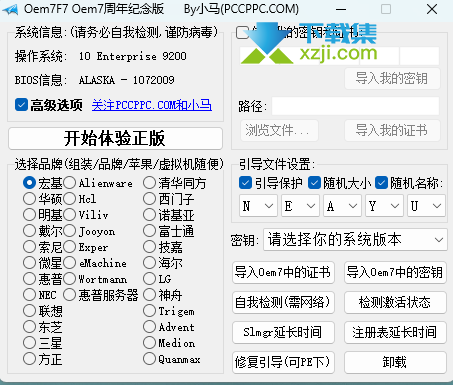Image resolution: width=453 pixels, height=385 pixels.
Task: Select 联想 as the brand
Action: [29, 311]
